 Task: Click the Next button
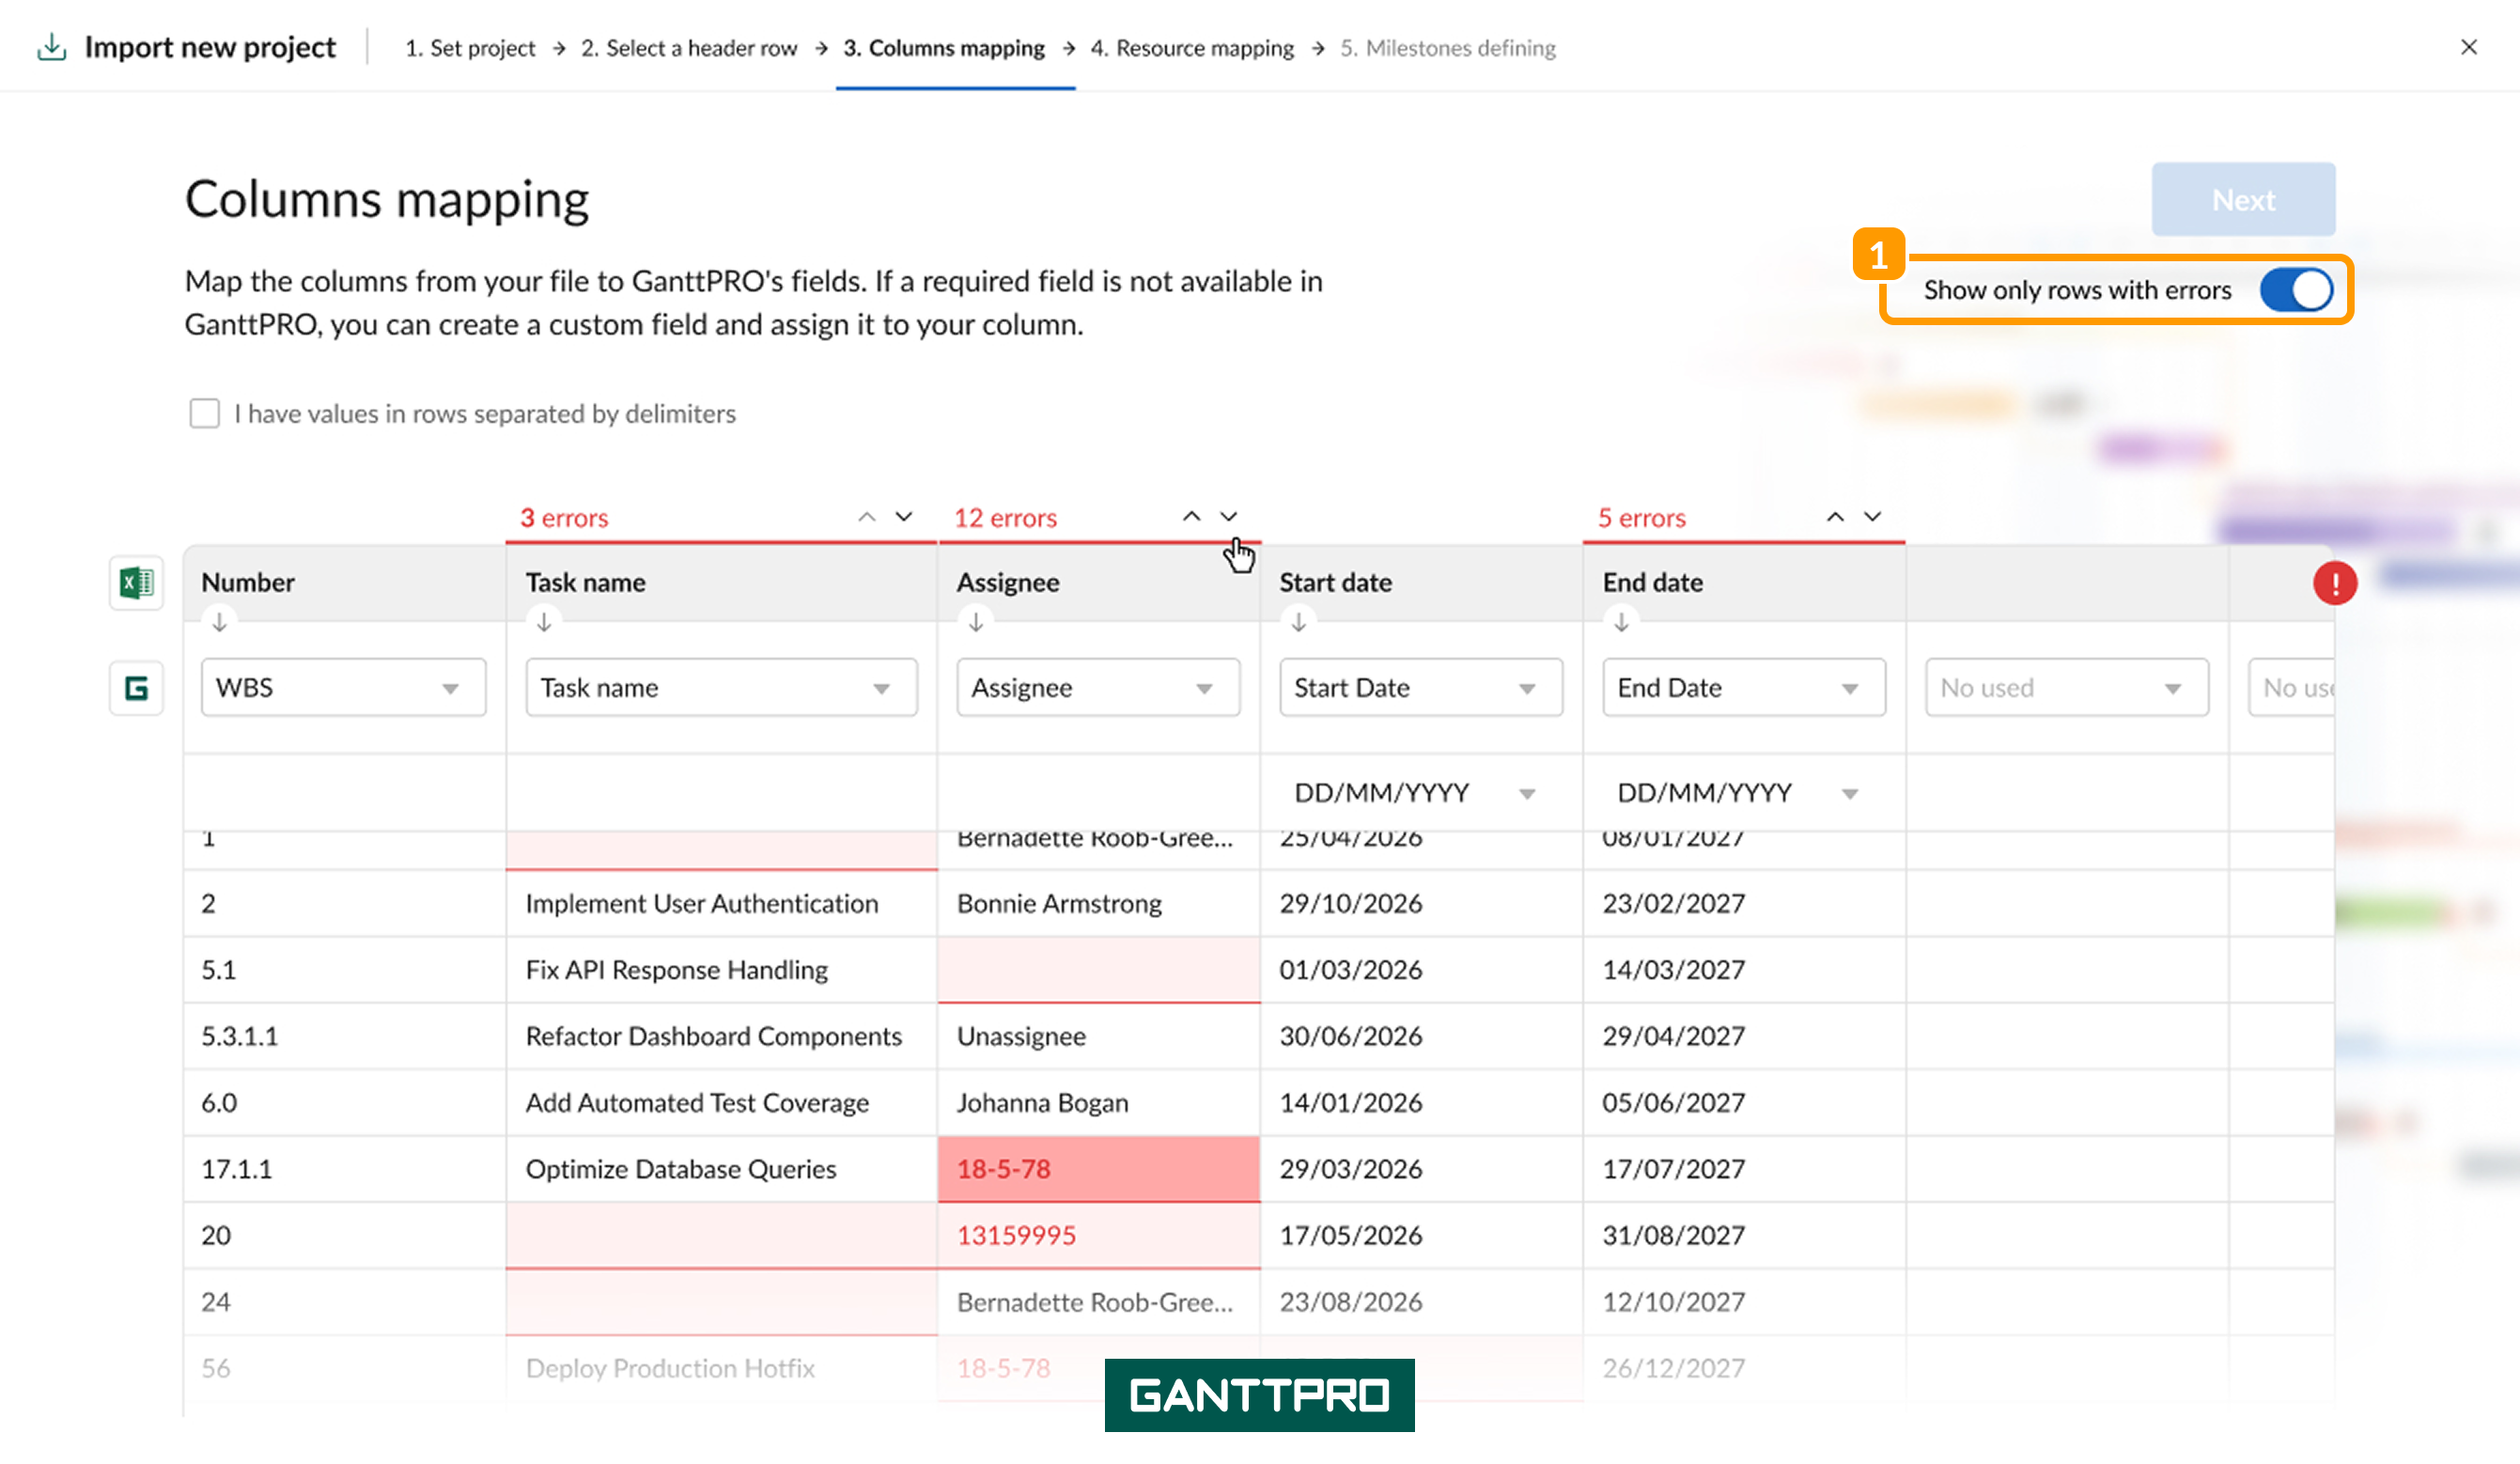point(2243,199)
